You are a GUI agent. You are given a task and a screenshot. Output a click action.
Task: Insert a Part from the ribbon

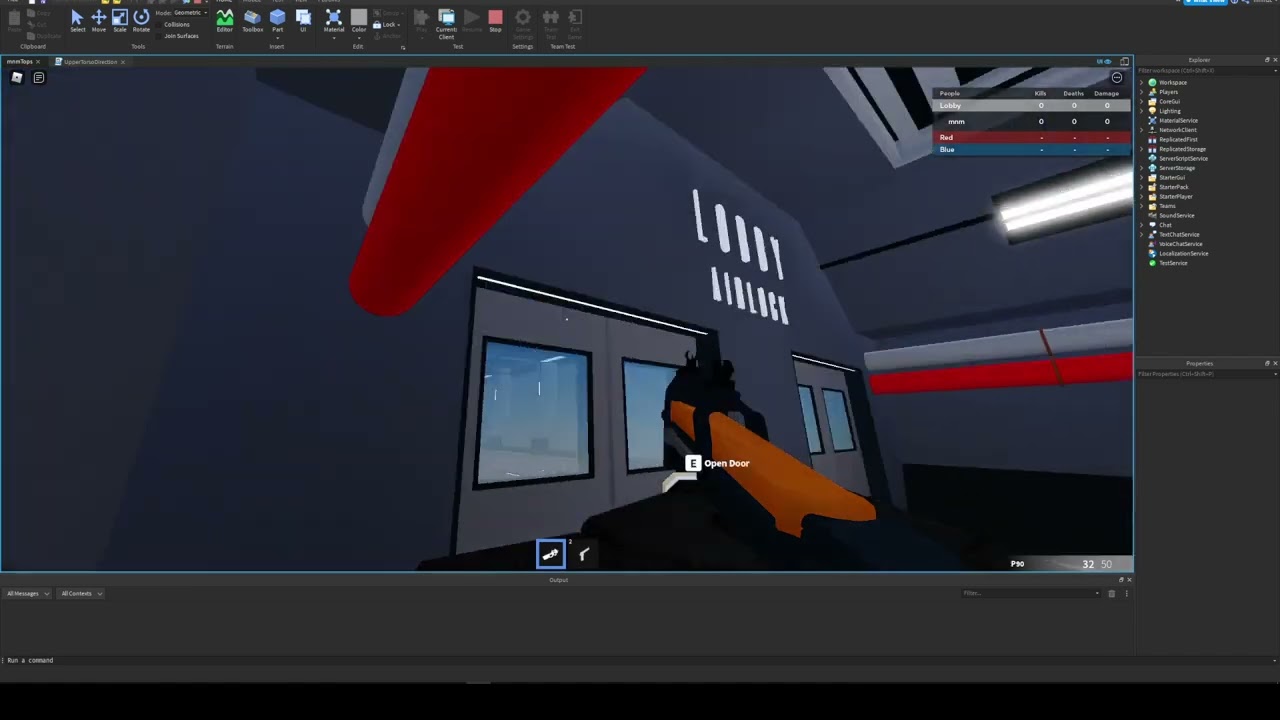point(278,20)
